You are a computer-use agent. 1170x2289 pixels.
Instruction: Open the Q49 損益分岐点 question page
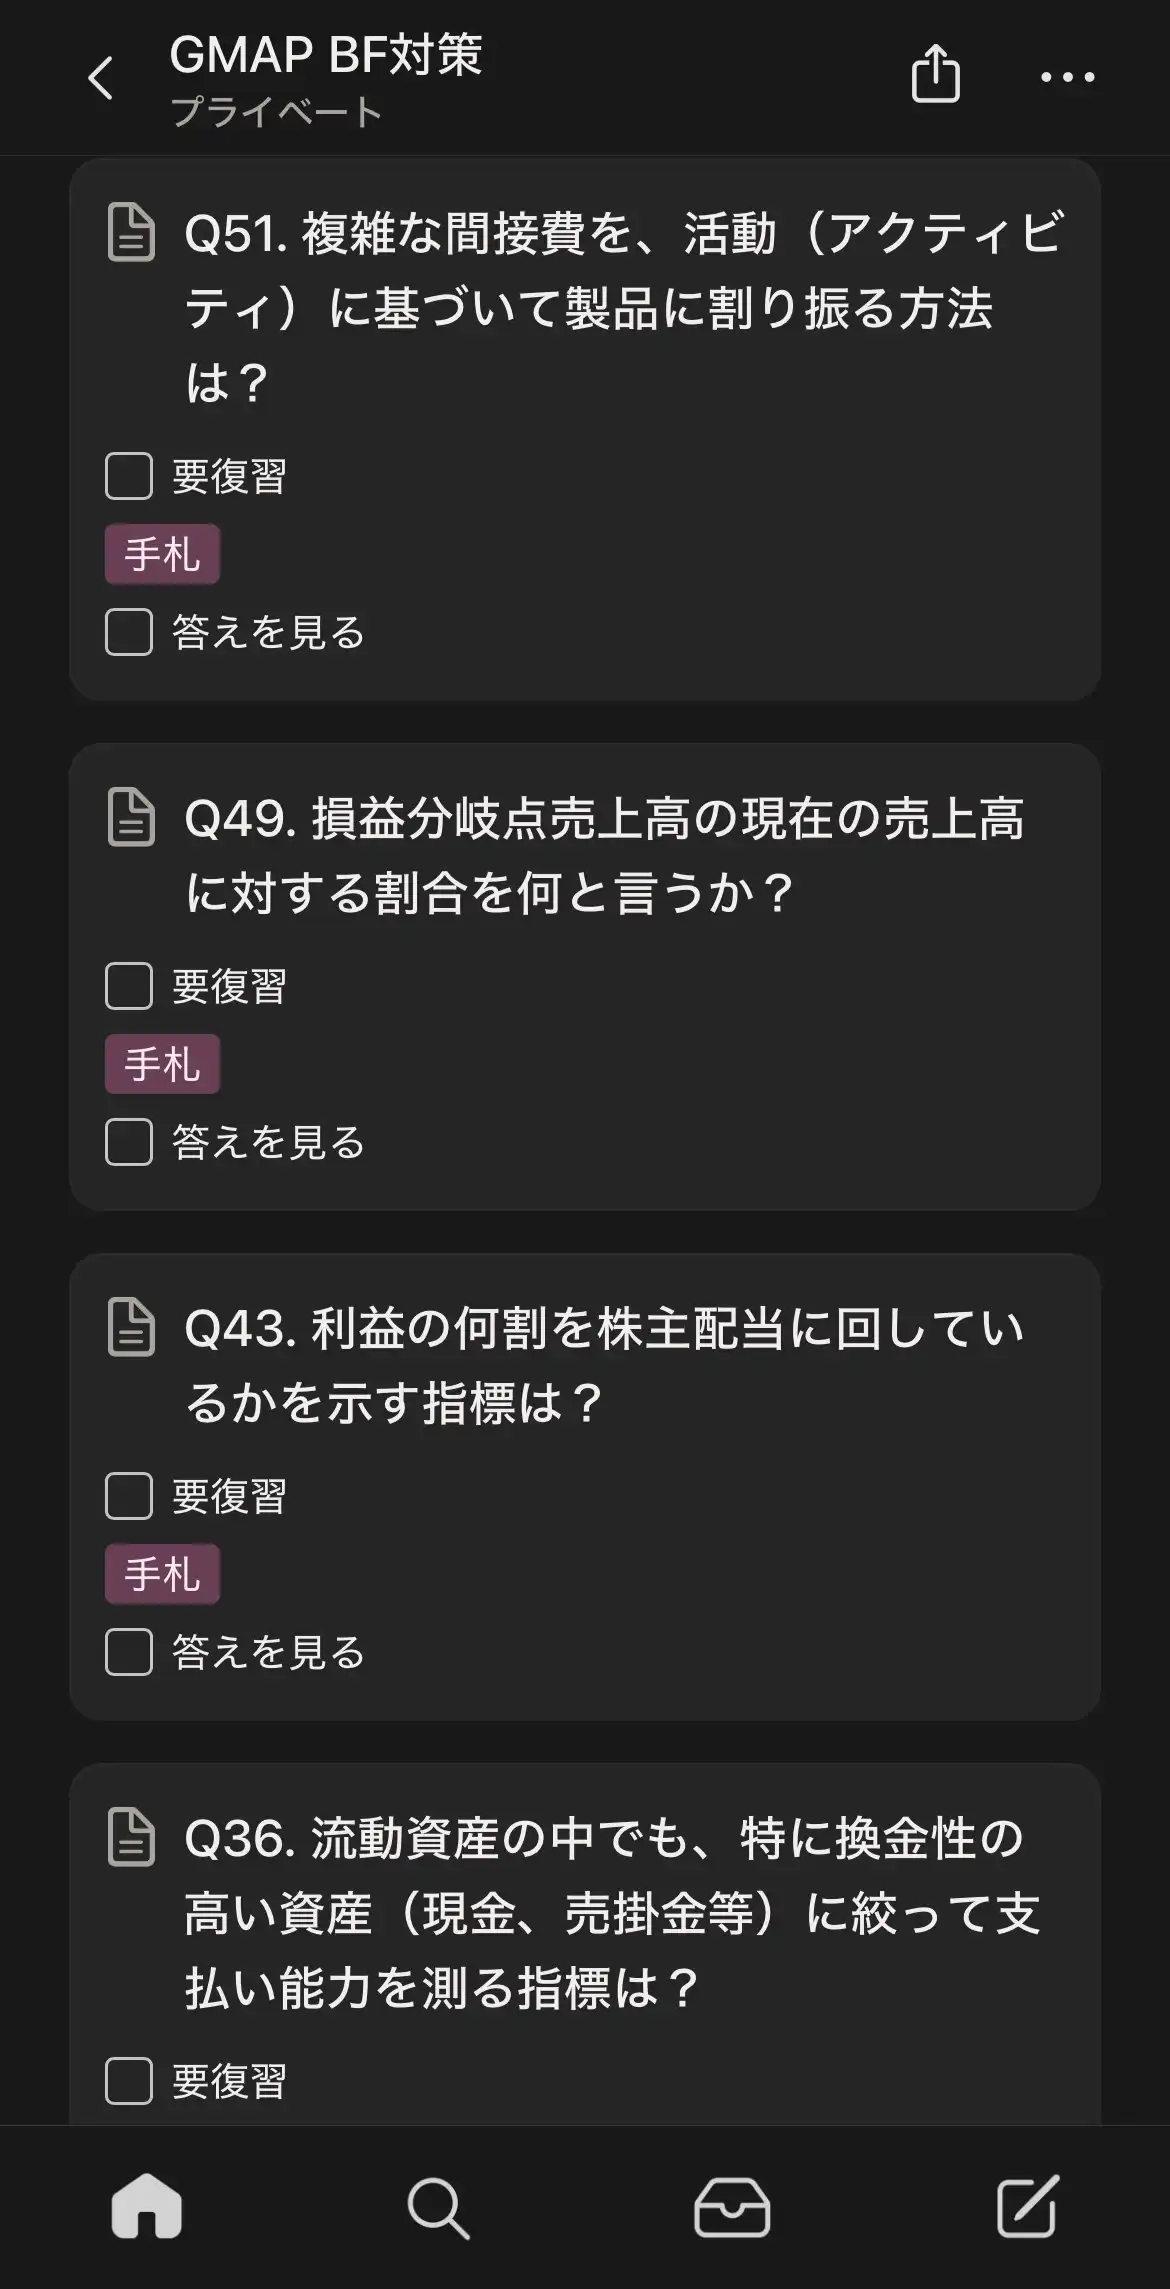[603, 855]
